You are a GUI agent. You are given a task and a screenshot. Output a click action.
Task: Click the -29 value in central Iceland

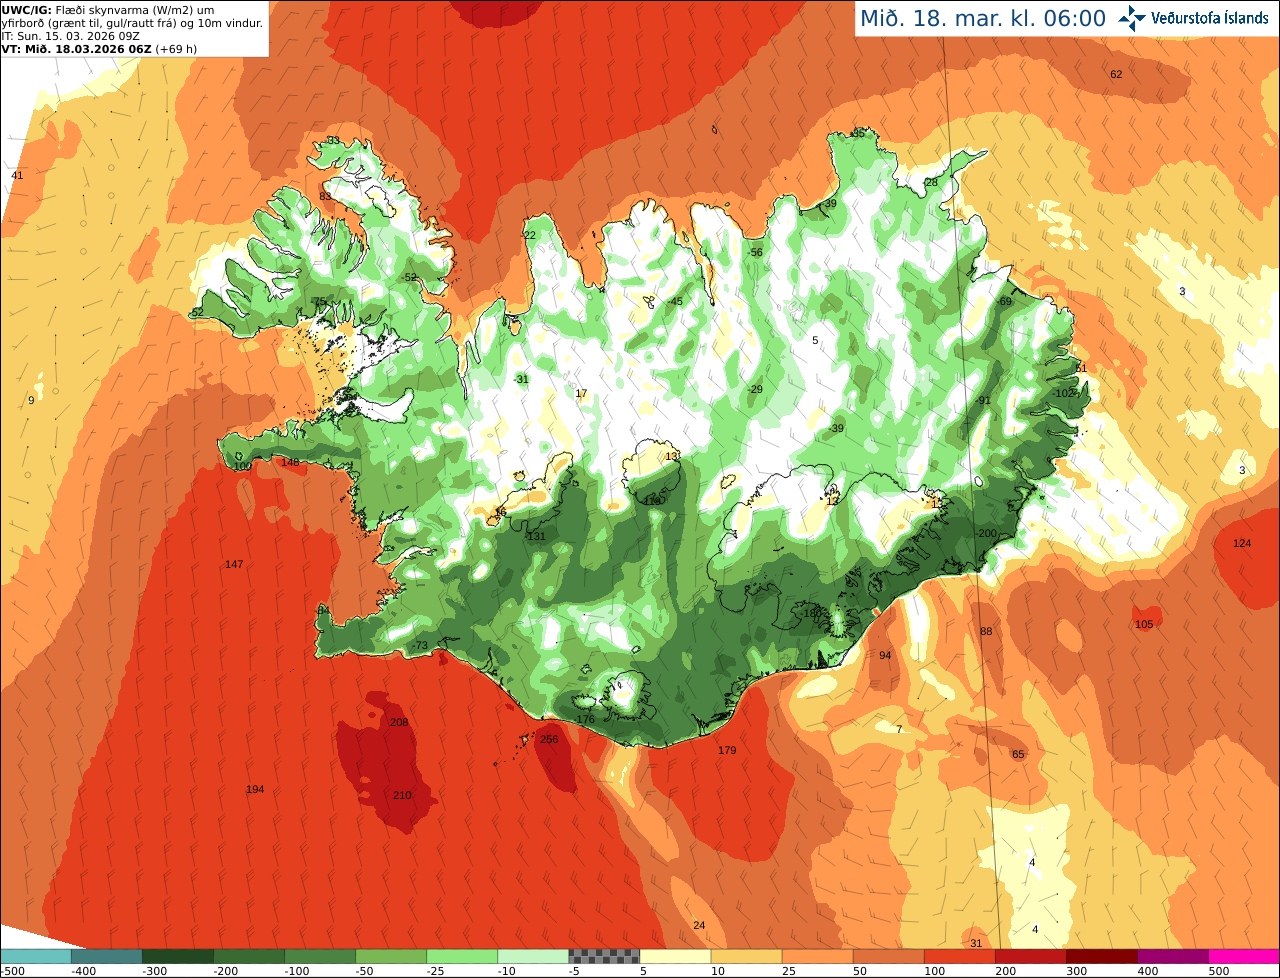[755, 389]
